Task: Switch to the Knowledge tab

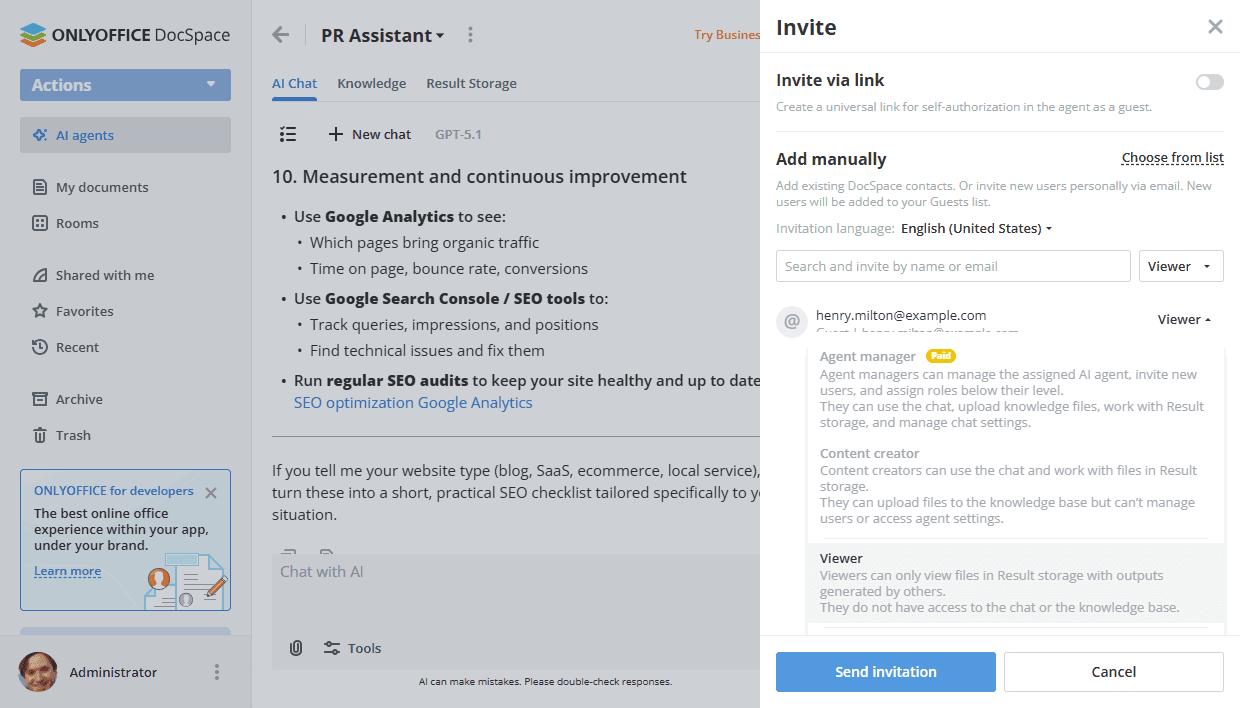Action: coord(371,83)
